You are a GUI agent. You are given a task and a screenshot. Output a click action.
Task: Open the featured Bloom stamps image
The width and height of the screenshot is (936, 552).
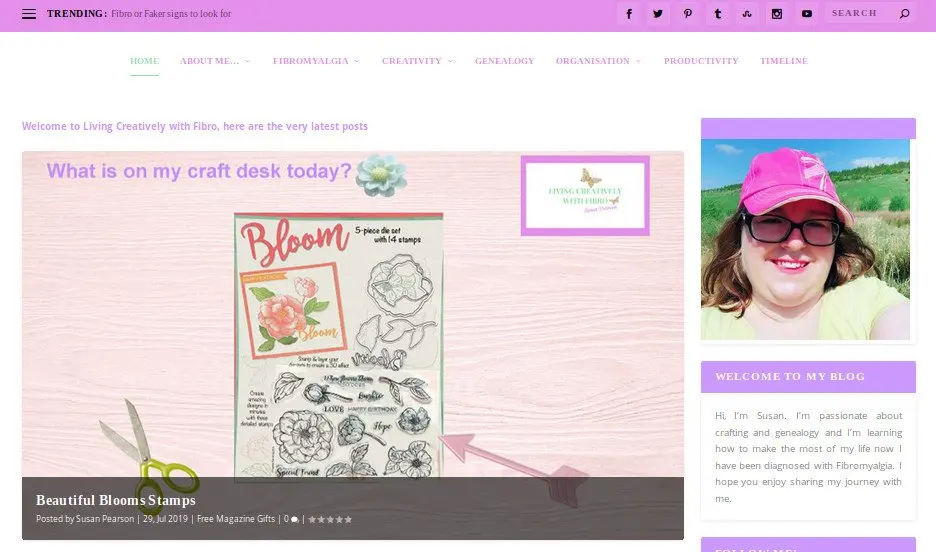[x=353, y=345]
